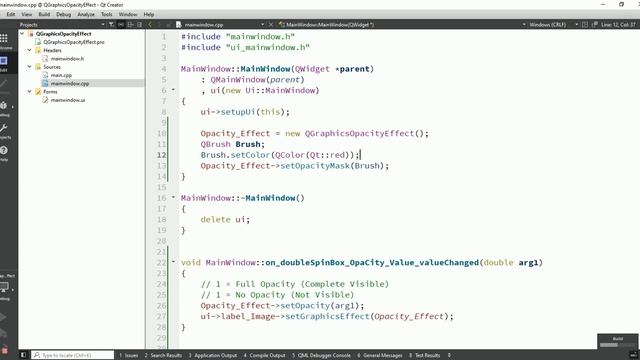
Task: Collapse the Headers folder
Action: [29, 50]
